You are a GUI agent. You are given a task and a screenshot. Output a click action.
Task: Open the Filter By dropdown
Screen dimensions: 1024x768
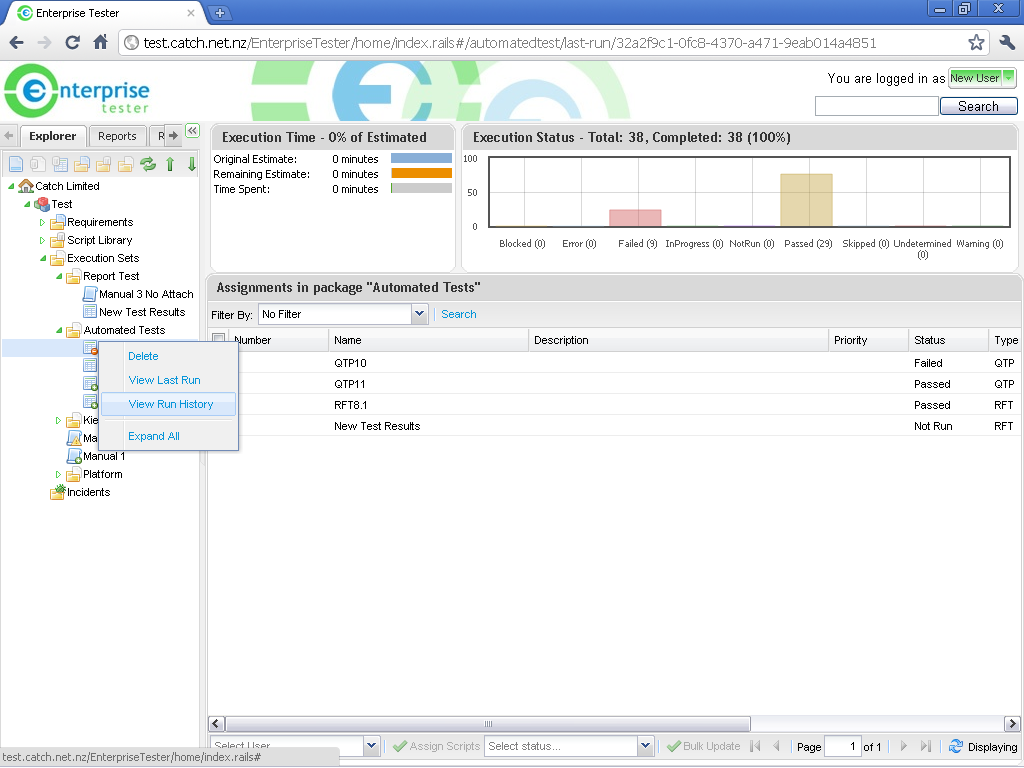419,314
